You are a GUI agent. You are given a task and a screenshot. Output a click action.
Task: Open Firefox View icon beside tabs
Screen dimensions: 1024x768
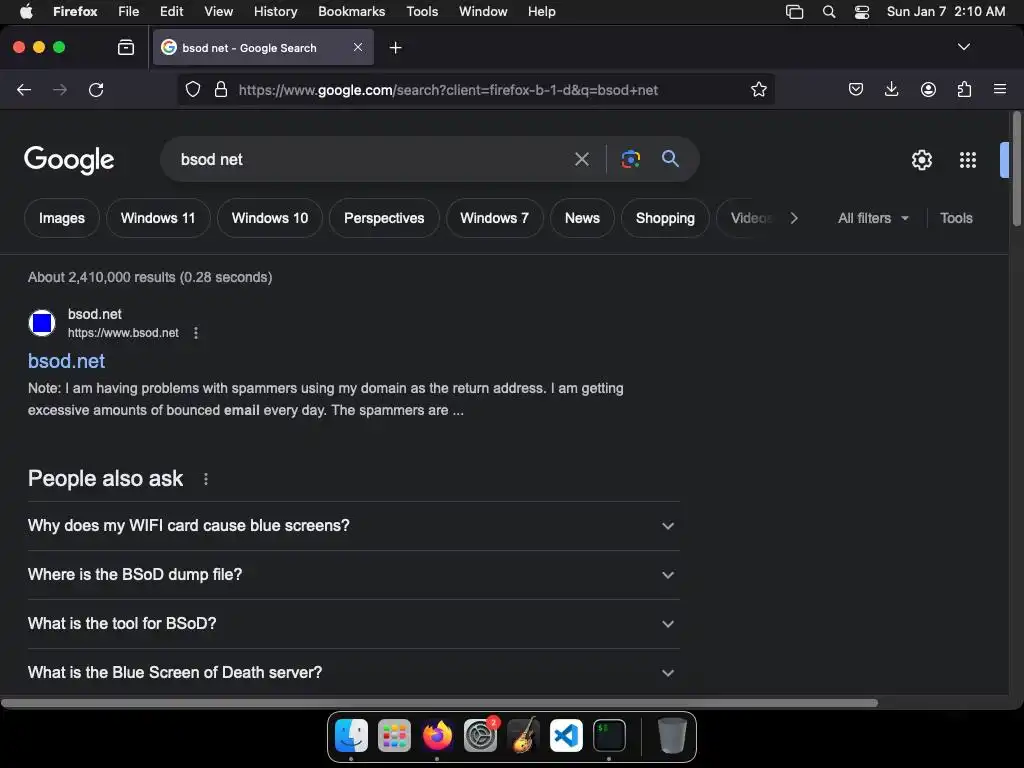click(x=126, y=47)
